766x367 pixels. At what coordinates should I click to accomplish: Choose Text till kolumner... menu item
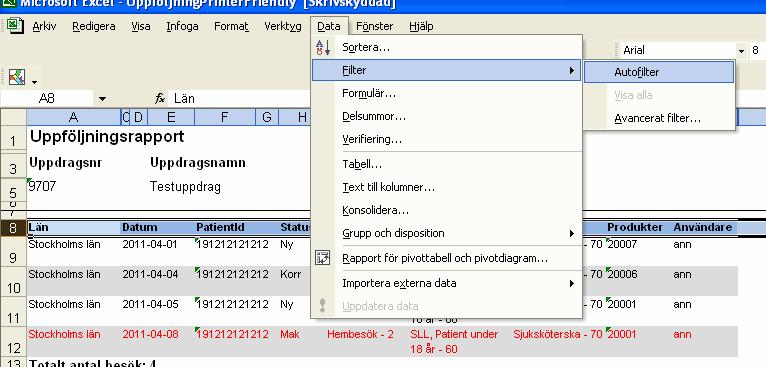[x=447, y=187]
